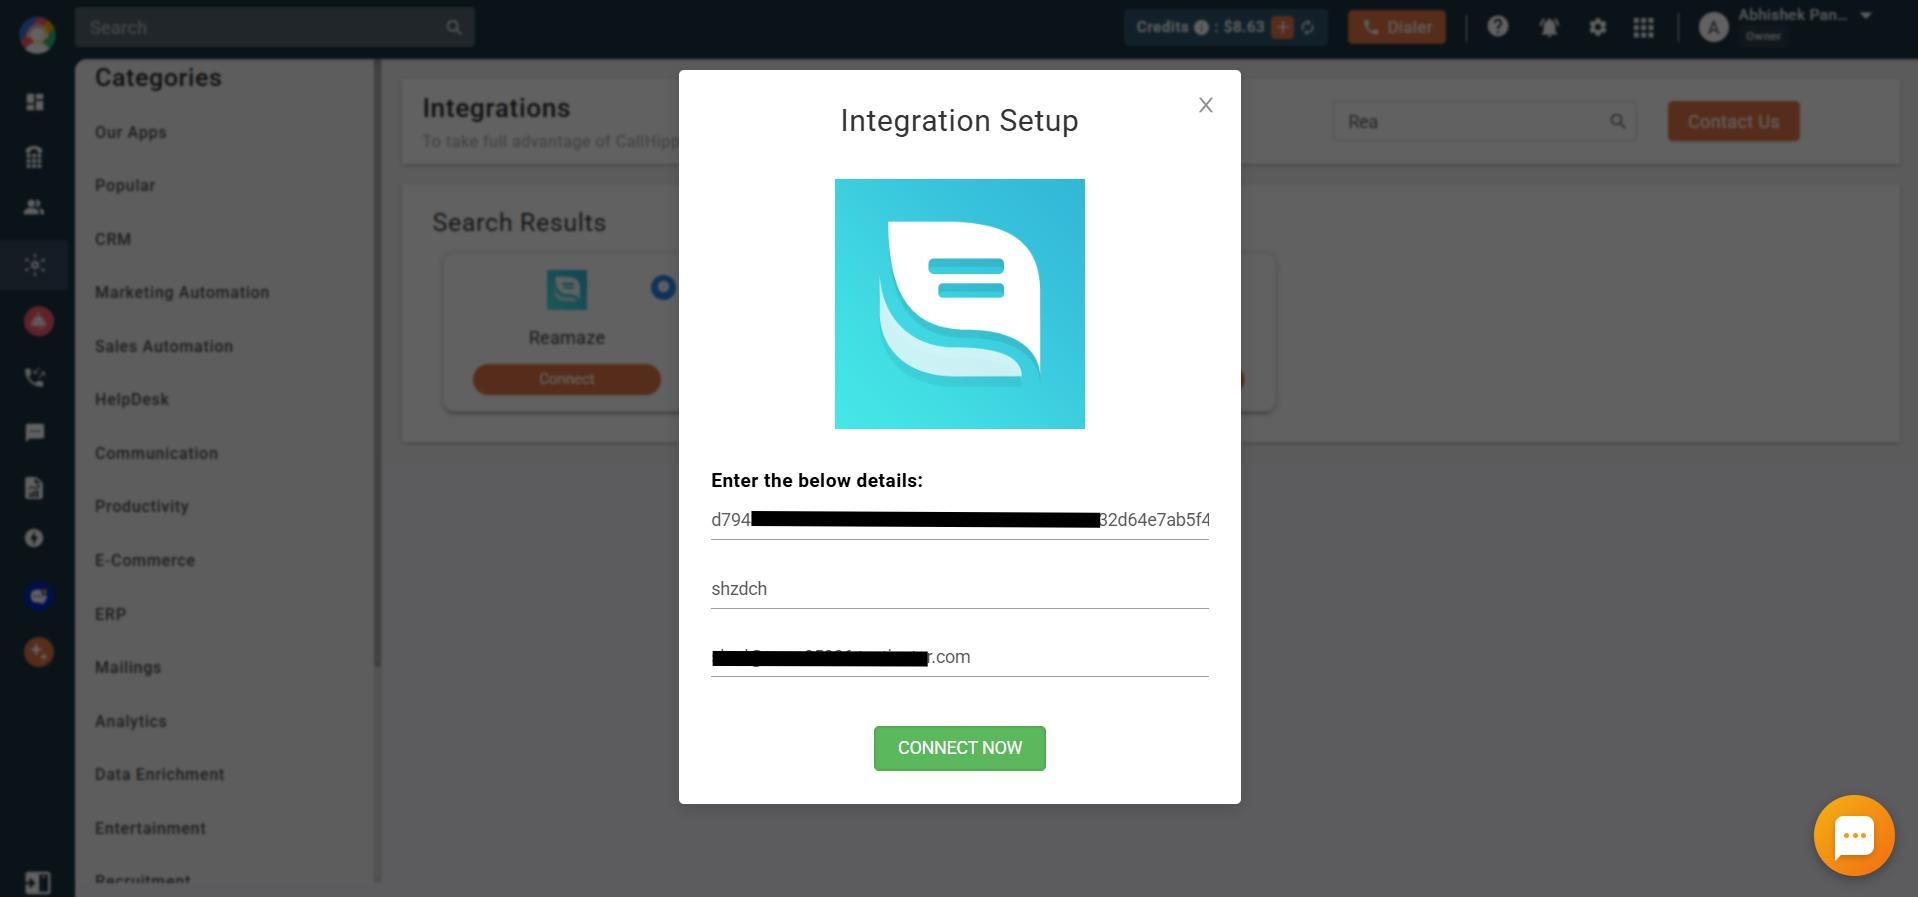
Task: Click the Categories panel scrollbar
Action: pyautogui.click(x=377, y=363)
